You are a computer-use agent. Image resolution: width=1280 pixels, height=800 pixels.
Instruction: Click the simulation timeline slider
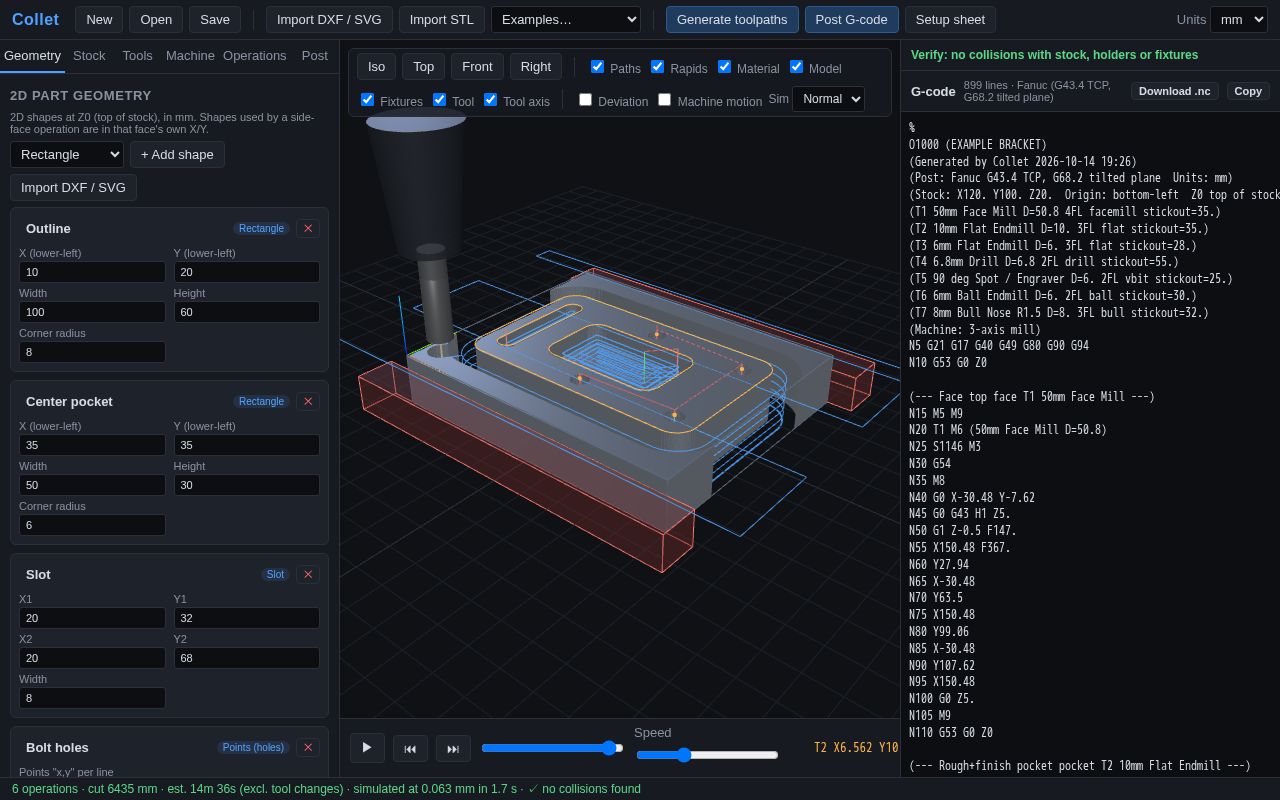tap(552, 748)
